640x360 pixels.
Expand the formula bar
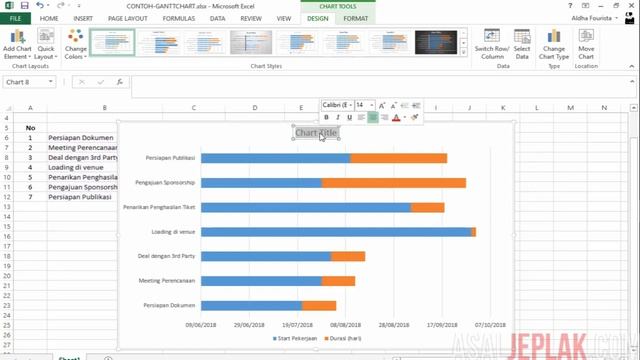(632, 81)
